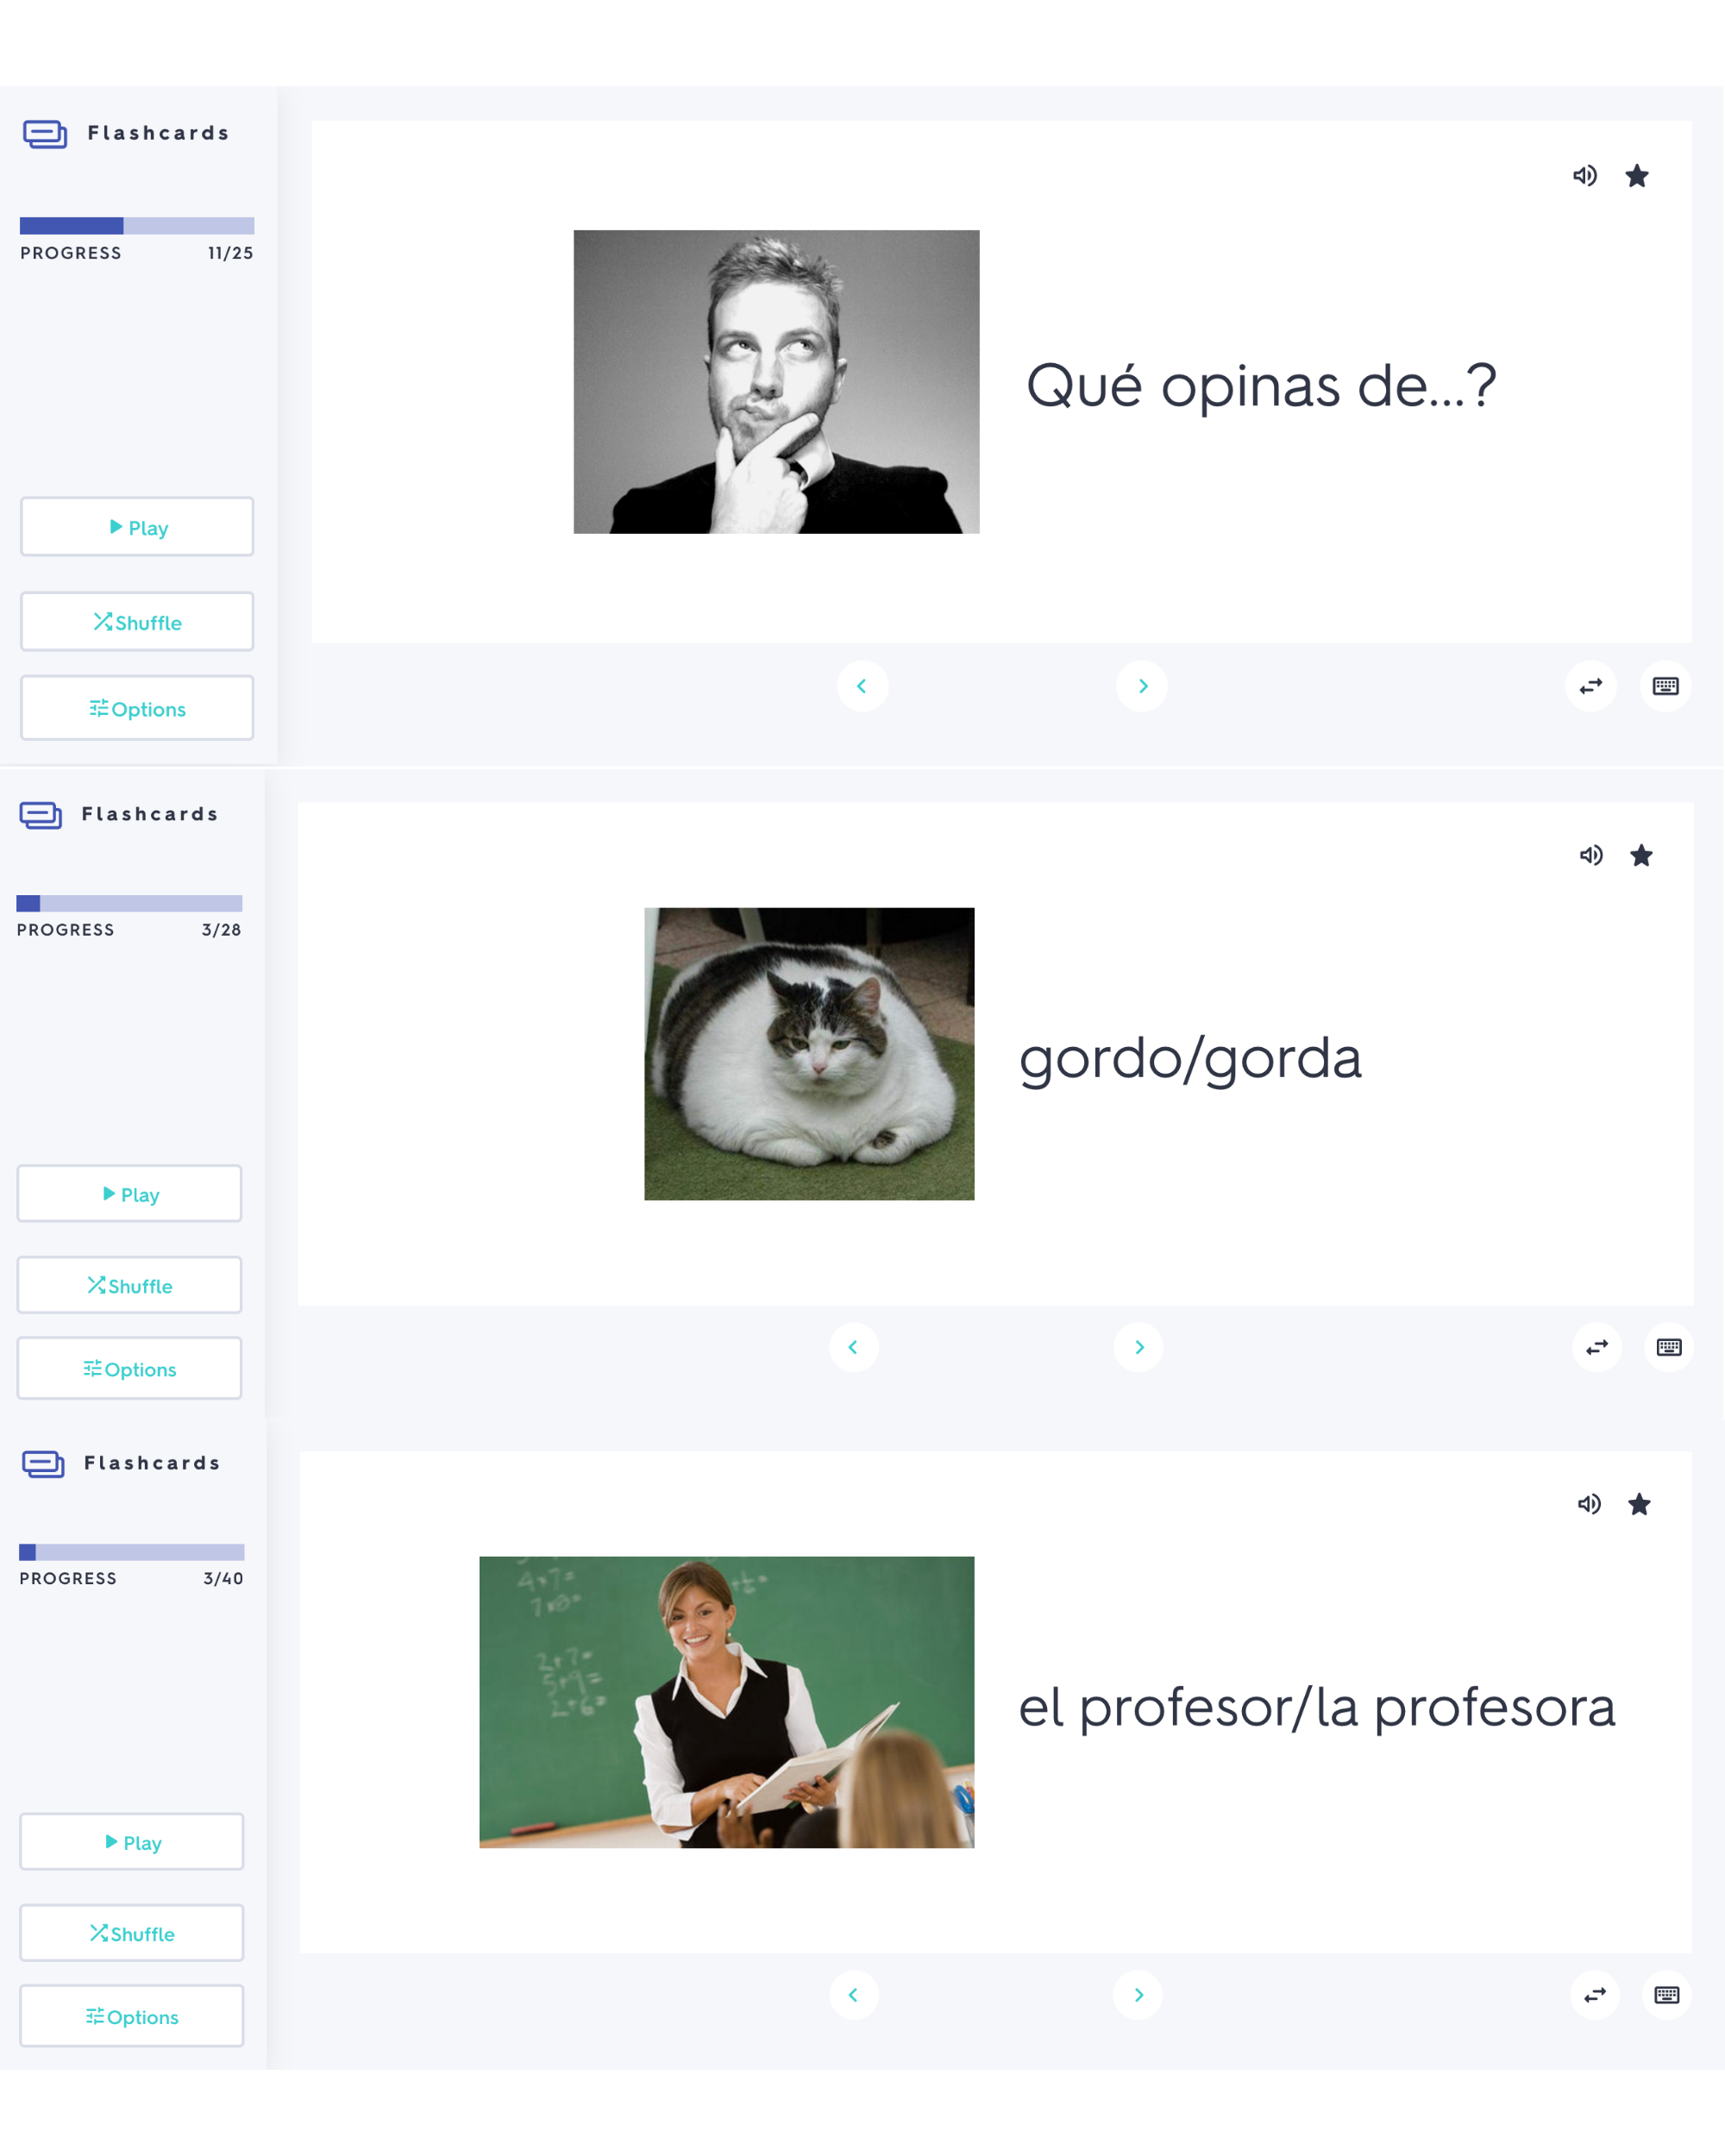Image resolution: width=1725 pixels, height=2156 pixels.
Task: Star the gordo/gorda flashcard
Action: (1641, 855)
